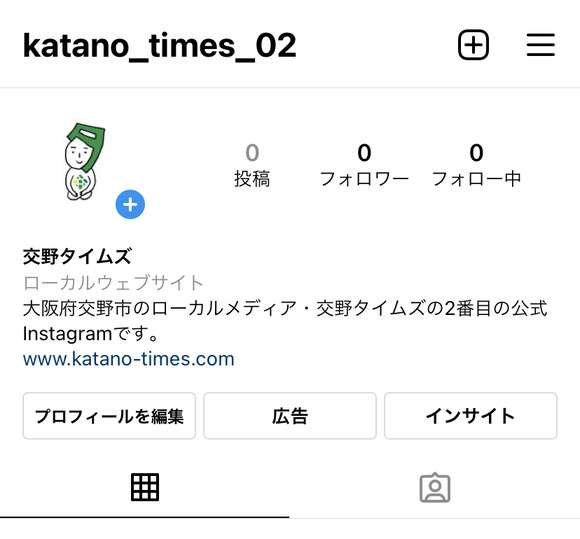
Task: Click the 広告 button
Action: pos(290,416)
